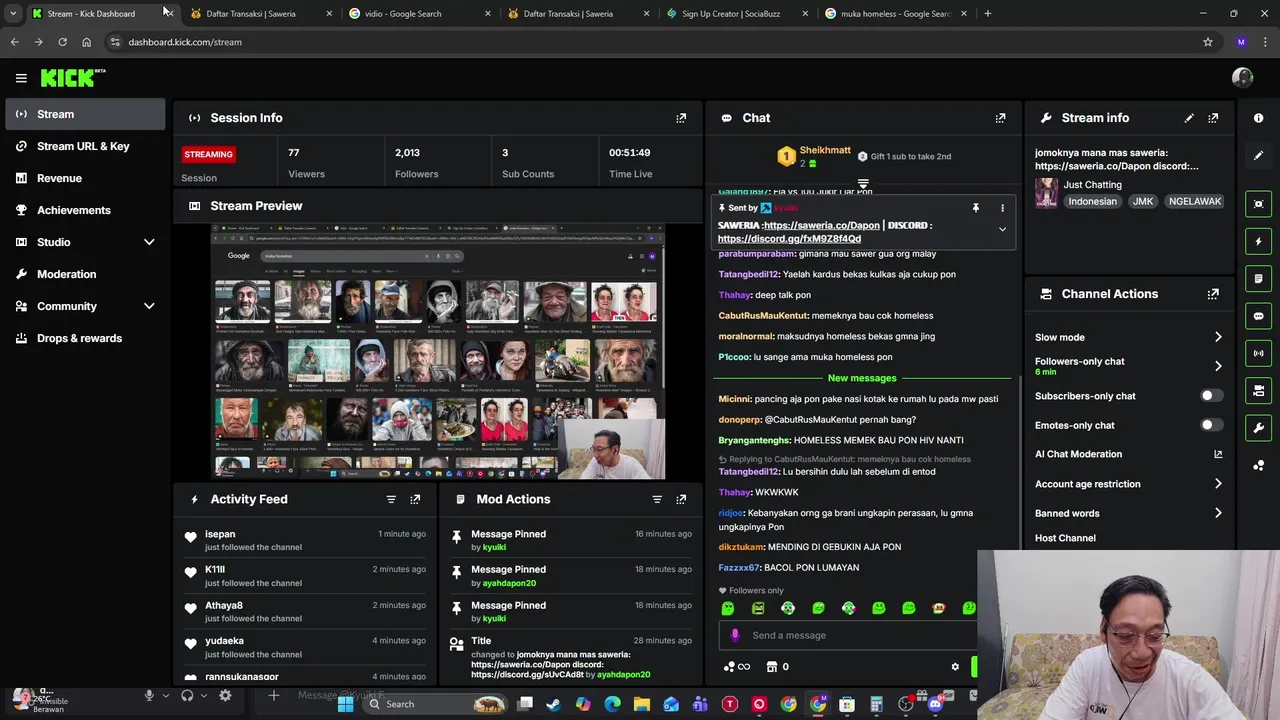Open chat settings gear icon
Screen dimensions: 1280x720
[955, 667]
